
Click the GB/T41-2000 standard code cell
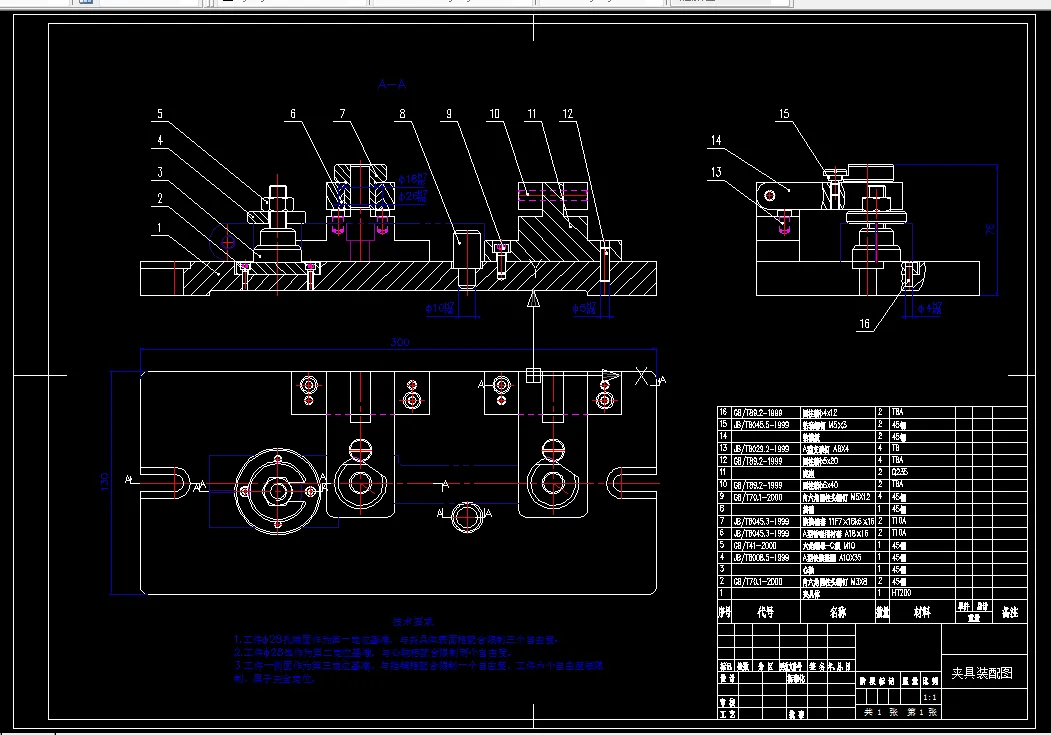(755, 545)
